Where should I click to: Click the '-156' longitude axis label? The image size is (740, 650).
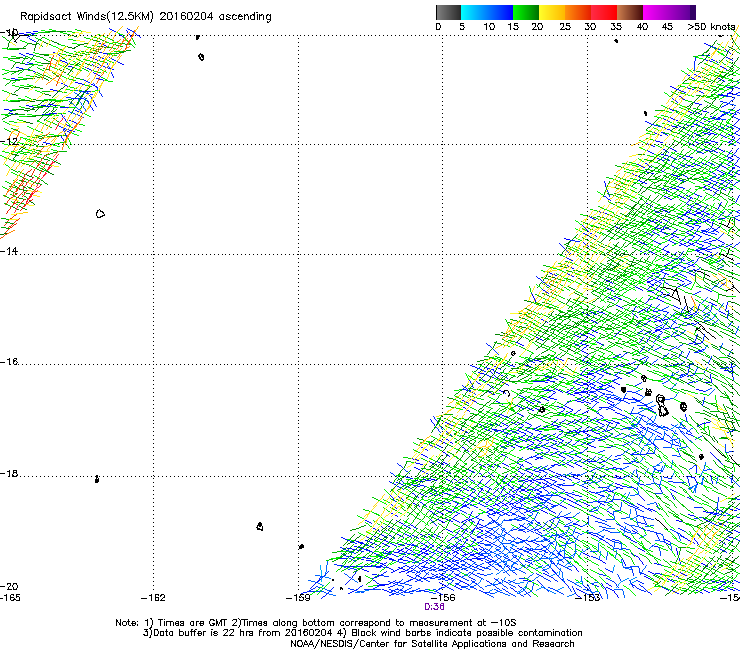(443, 598)
